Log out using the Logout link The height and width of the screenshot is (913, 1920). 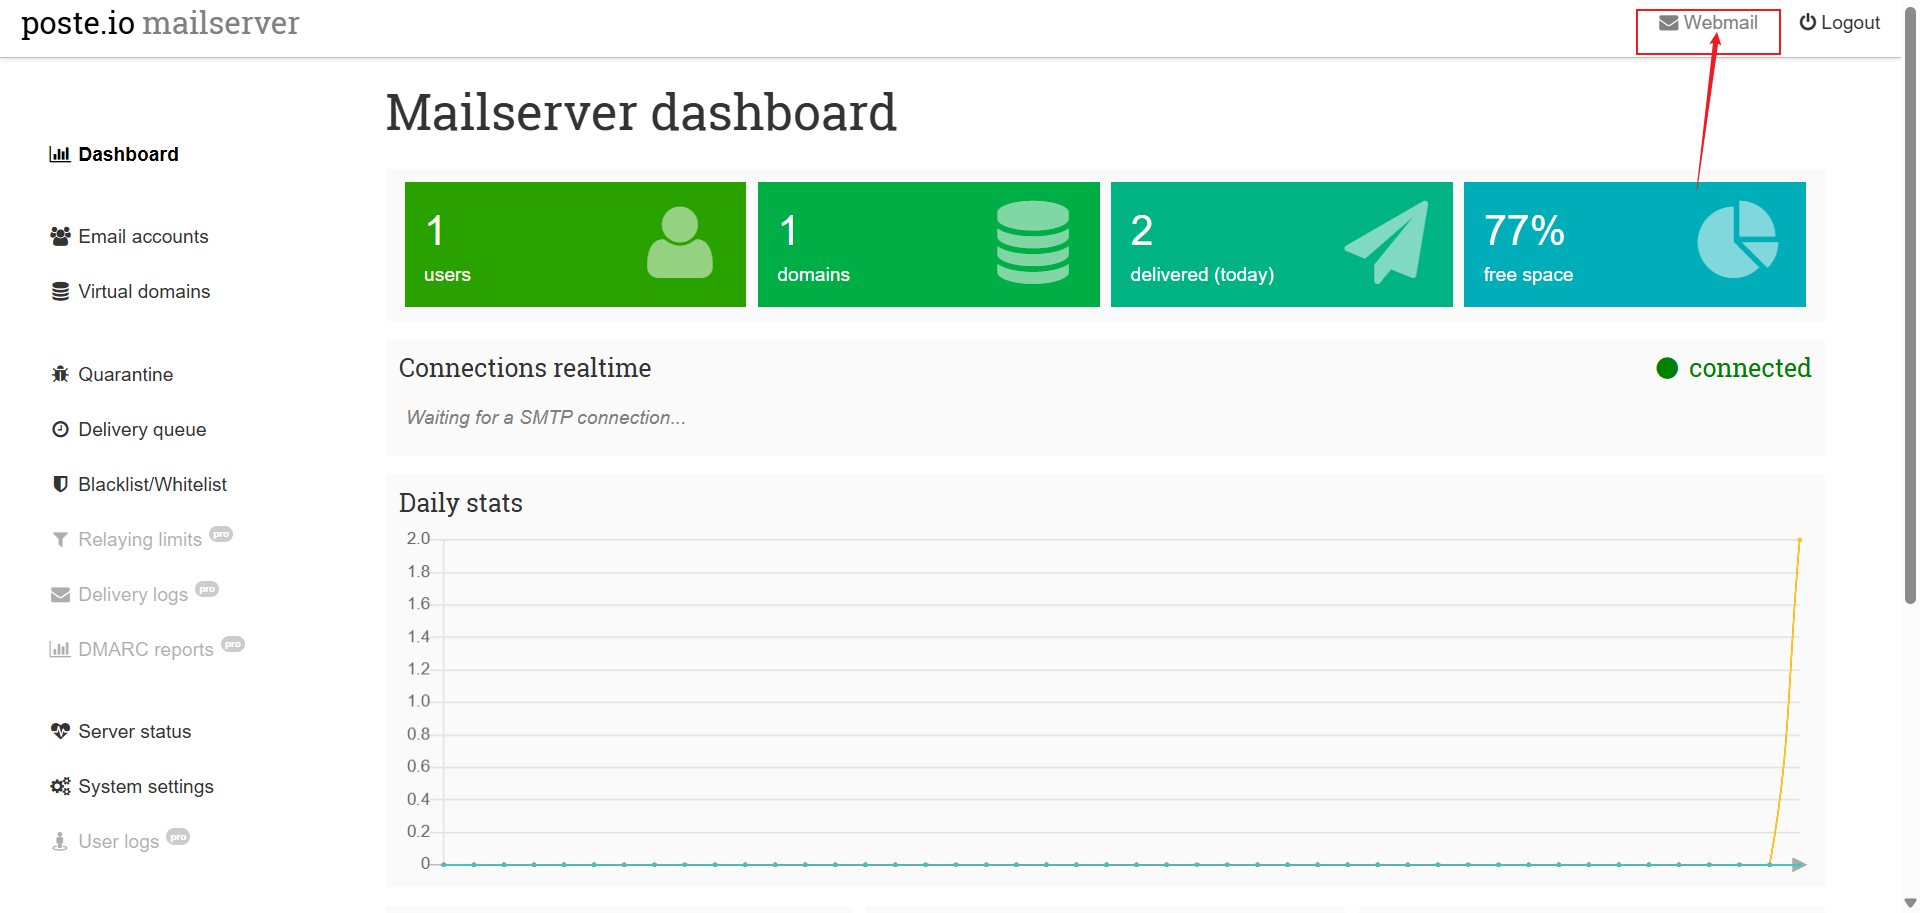click(1839, 23)
